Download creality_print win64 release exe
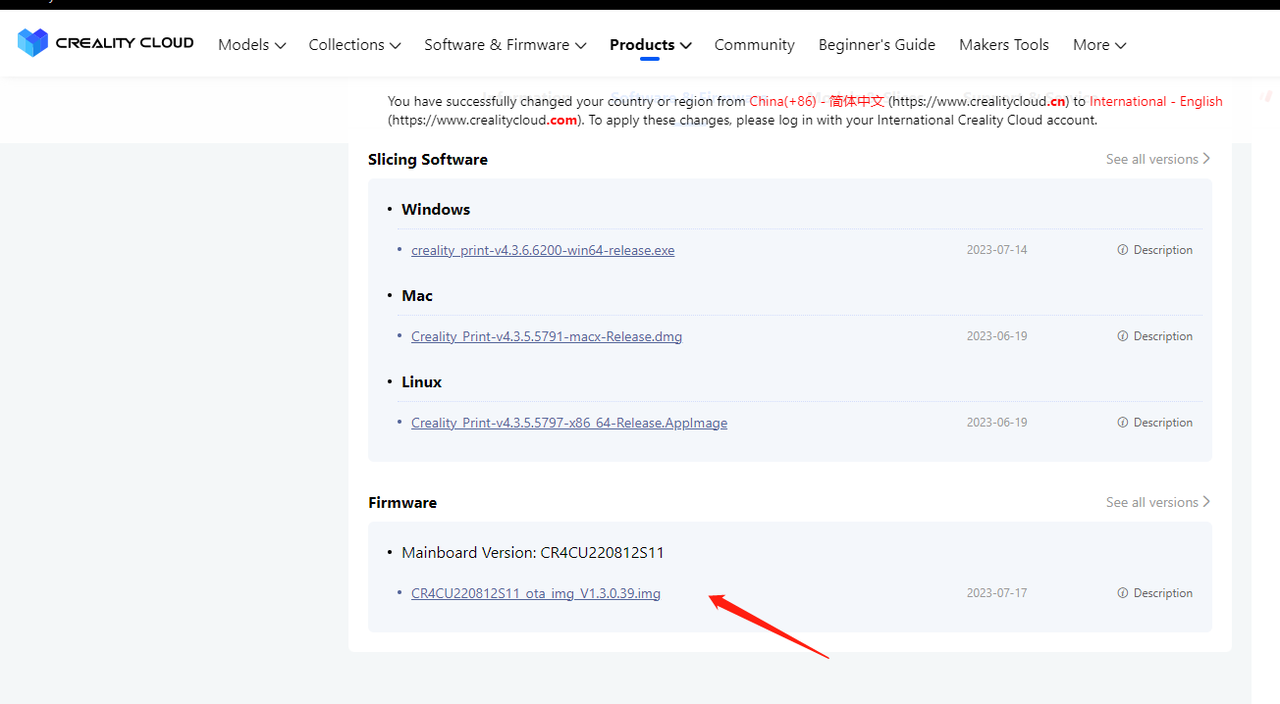The width and height of the screenshot is (1280, 704). click(543, 250)
